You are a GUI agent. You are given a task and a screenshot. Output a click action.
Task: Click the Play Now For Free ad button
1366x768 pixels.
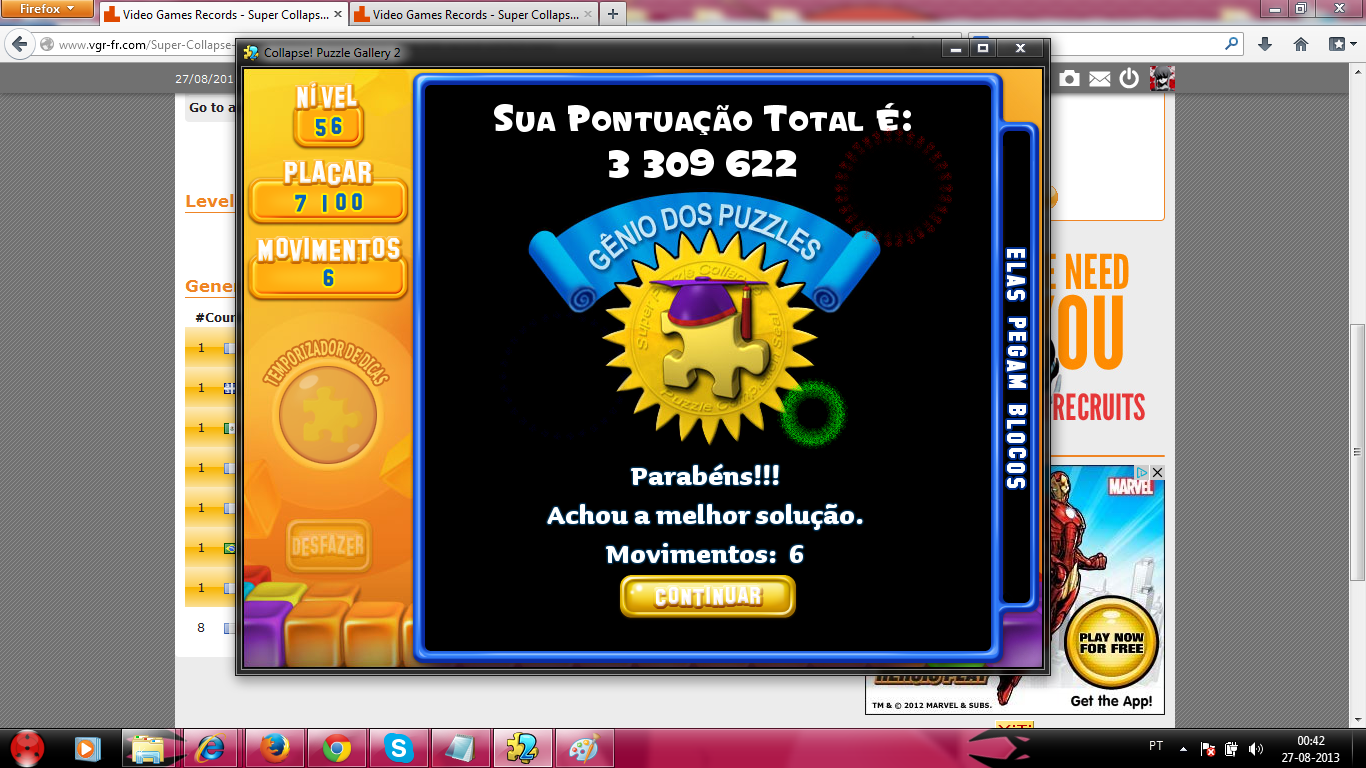pos(1111,643)
